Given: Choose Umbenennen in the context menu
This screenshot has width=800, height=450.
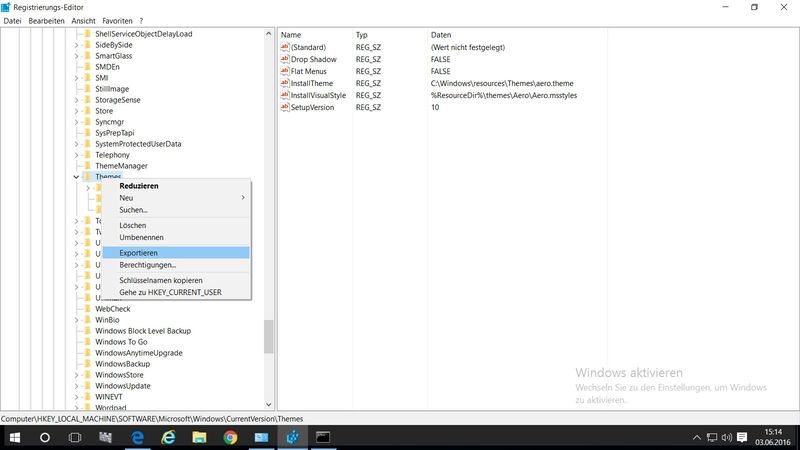Looking at the screenshot, I should click(x=176, y=237).
